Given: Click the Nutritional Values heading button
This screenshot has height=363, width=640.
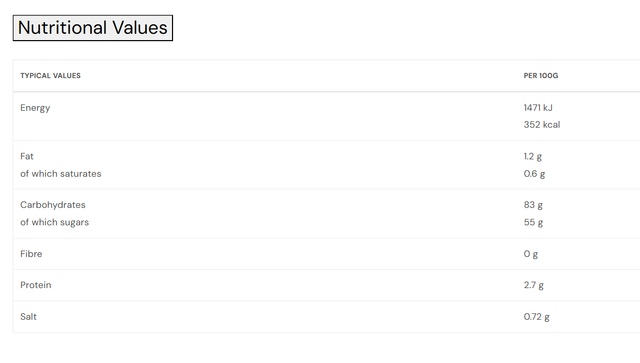Looking at the screenshot, I should coord(93,28).
